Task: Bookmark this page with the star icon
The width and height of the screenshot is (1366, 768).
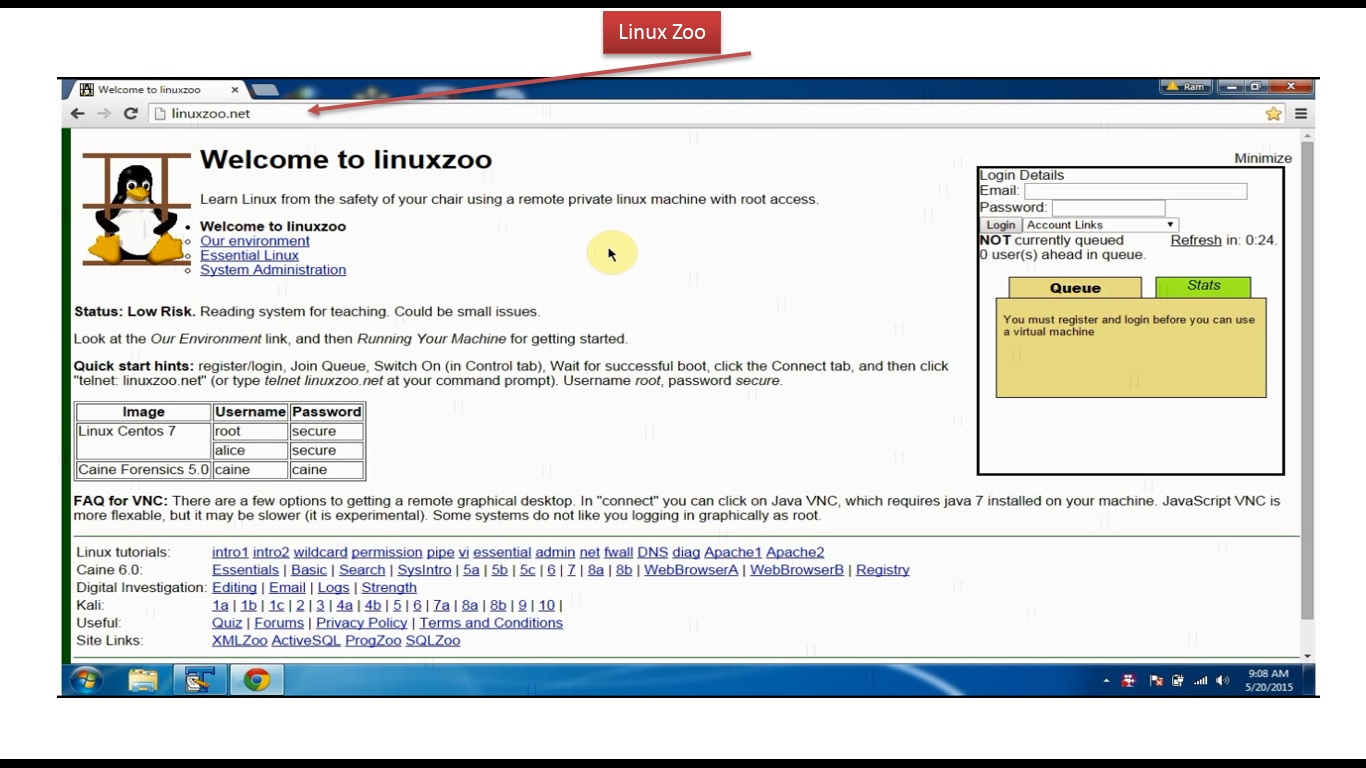Action: pyautogui.click(x=1273, y=114)
